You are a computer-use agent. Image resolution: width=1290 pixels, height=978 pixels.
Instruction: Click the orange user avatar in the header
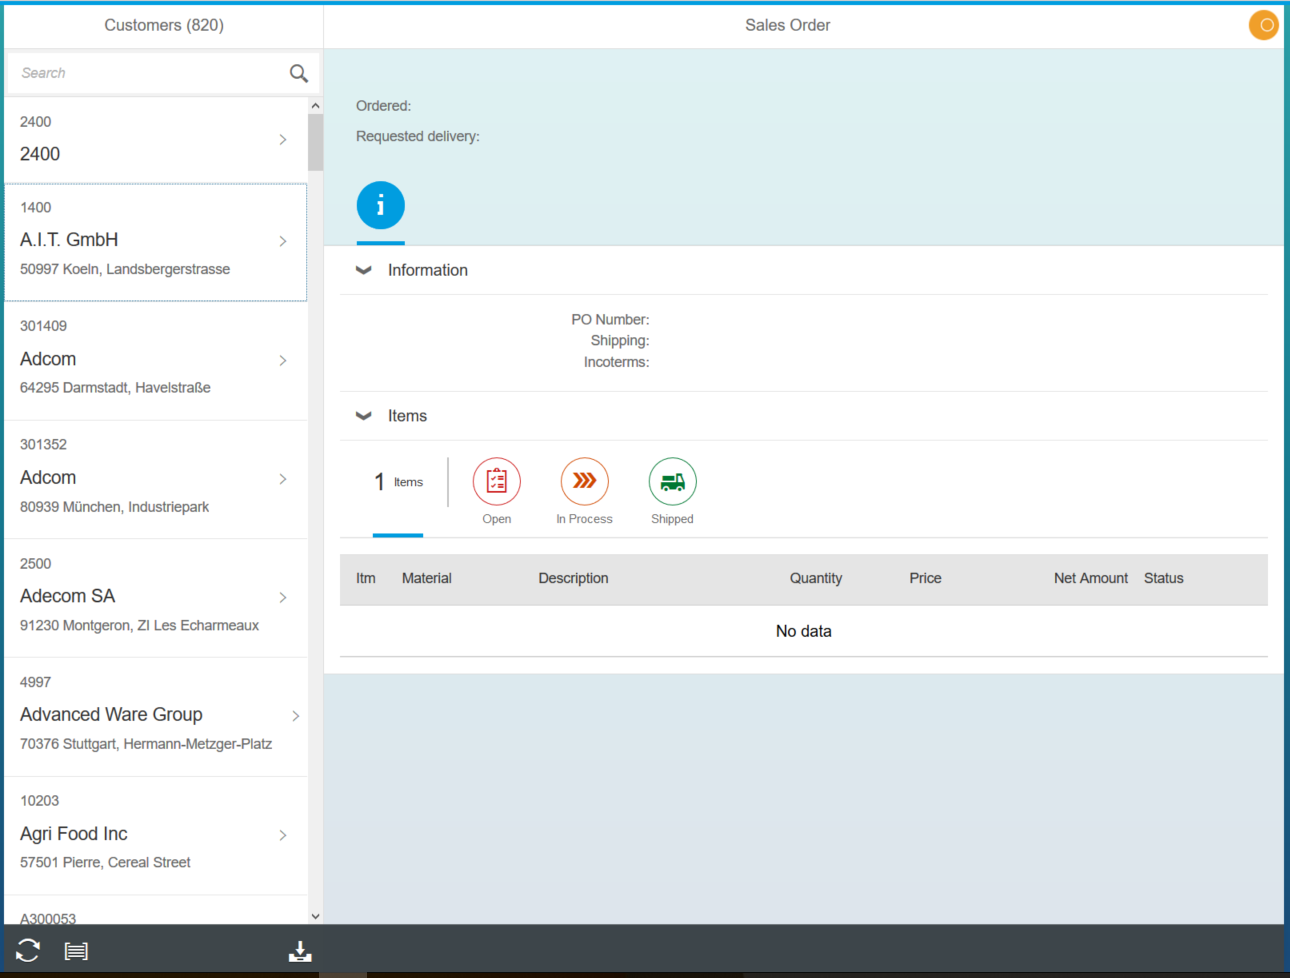tap(1263, 25)
